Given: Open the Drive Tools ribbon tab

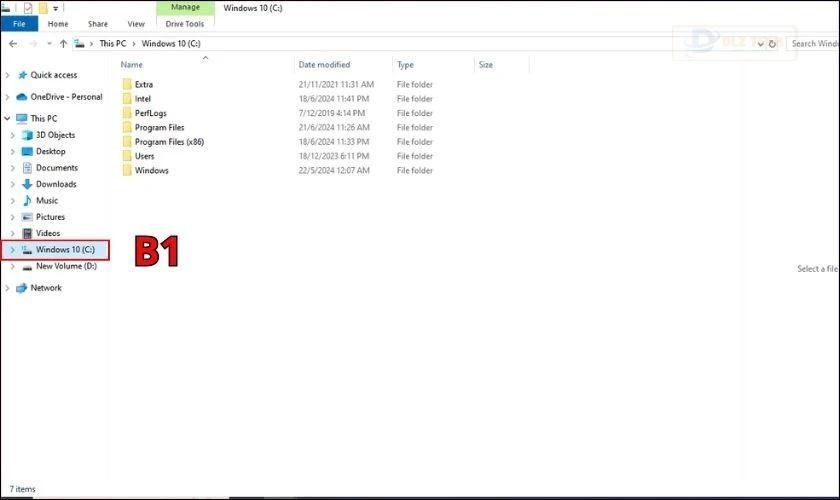Looking at the screenshot, I should click(185, 23).
